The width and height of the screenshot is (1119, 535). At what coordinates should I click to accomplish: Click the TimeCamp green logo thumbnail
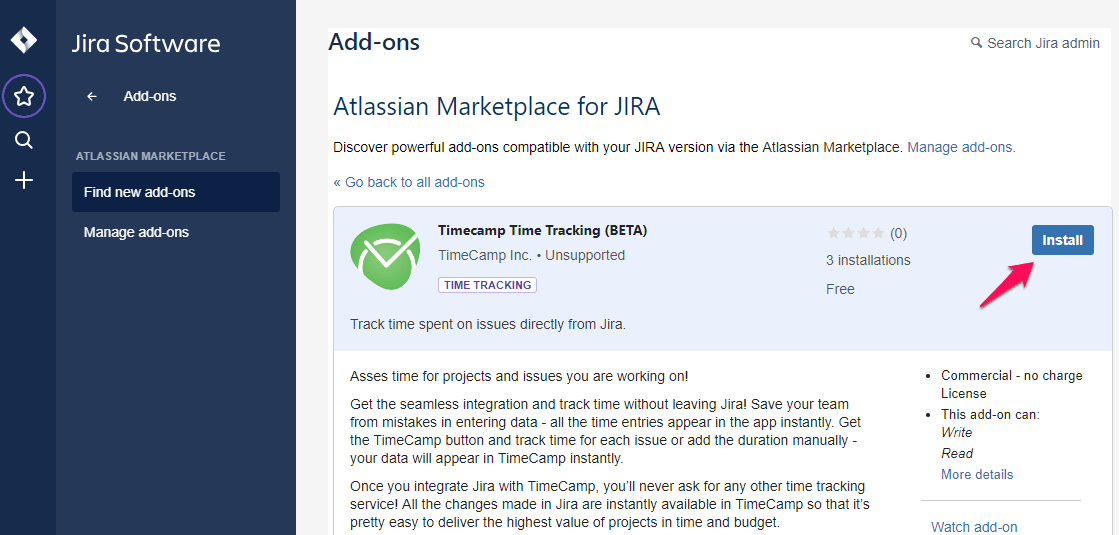[x=385, y=257]
